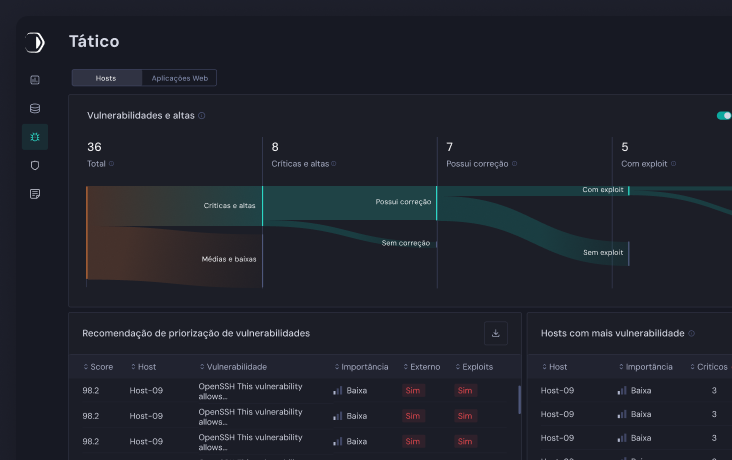The image size is (732, 460).
Task: Click the first Sim badge under Externo
Action: pos(413,390)
